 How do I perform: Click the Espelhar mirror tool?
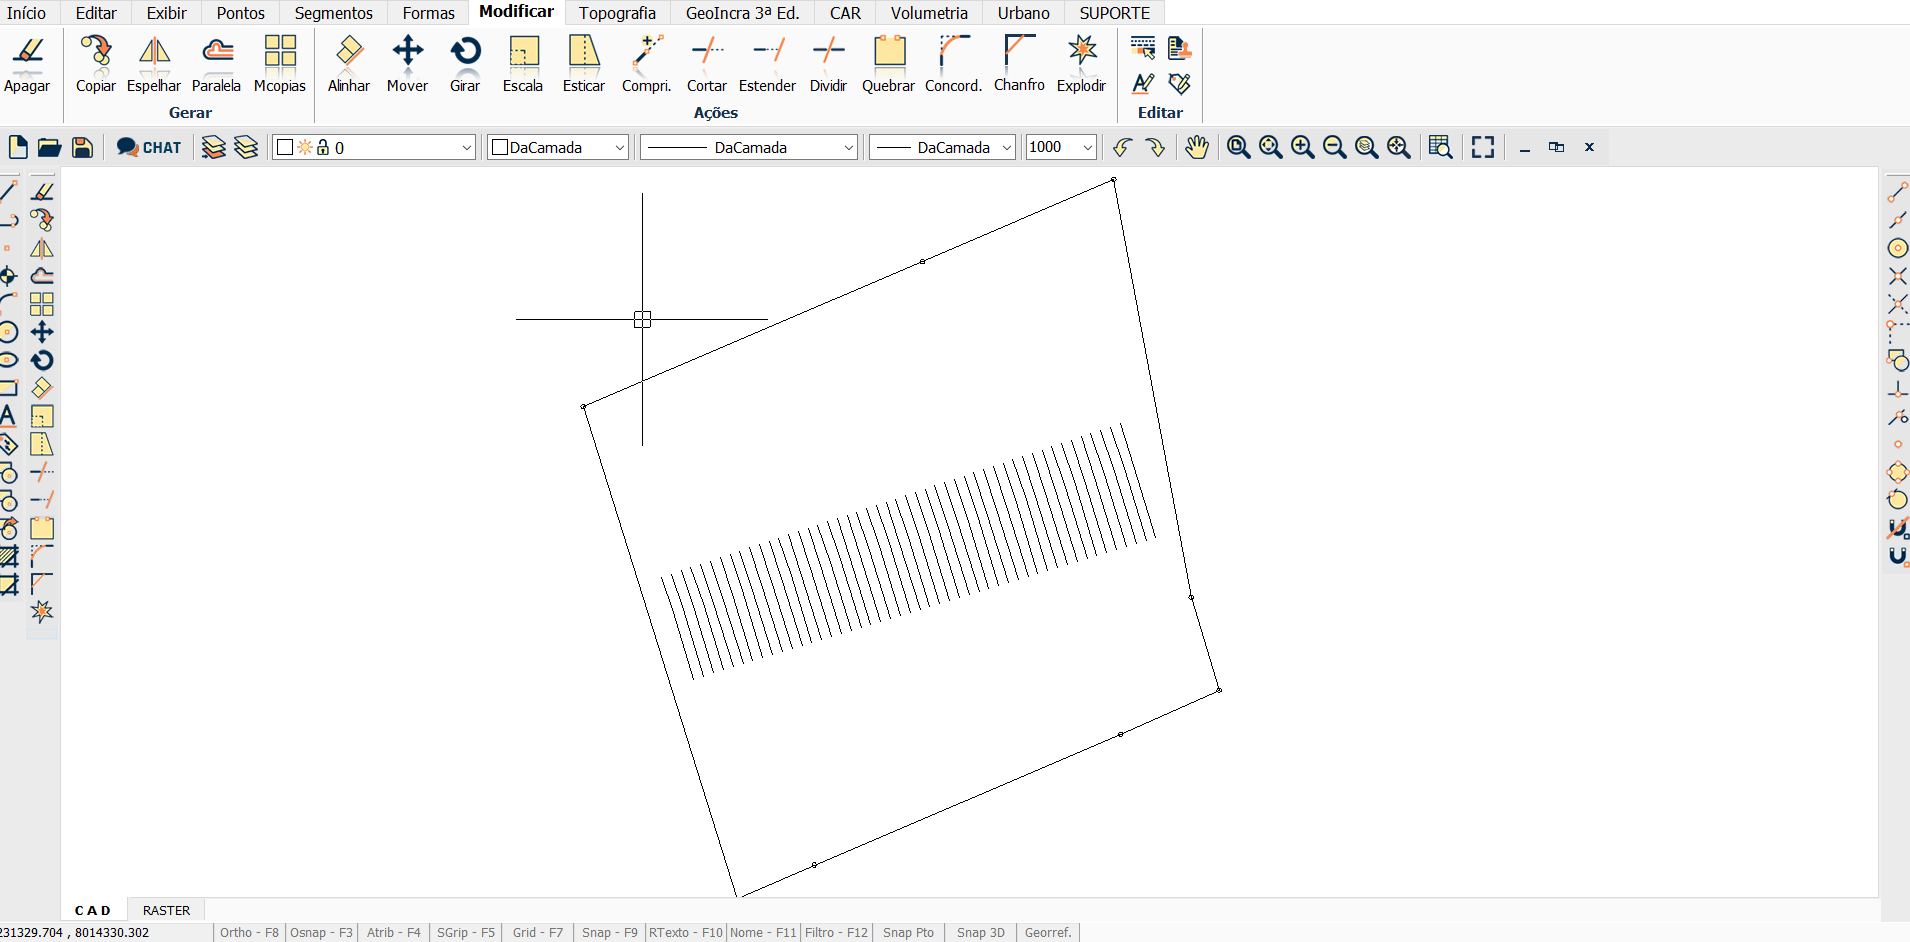pyautogui.click(x=154, y=64)
